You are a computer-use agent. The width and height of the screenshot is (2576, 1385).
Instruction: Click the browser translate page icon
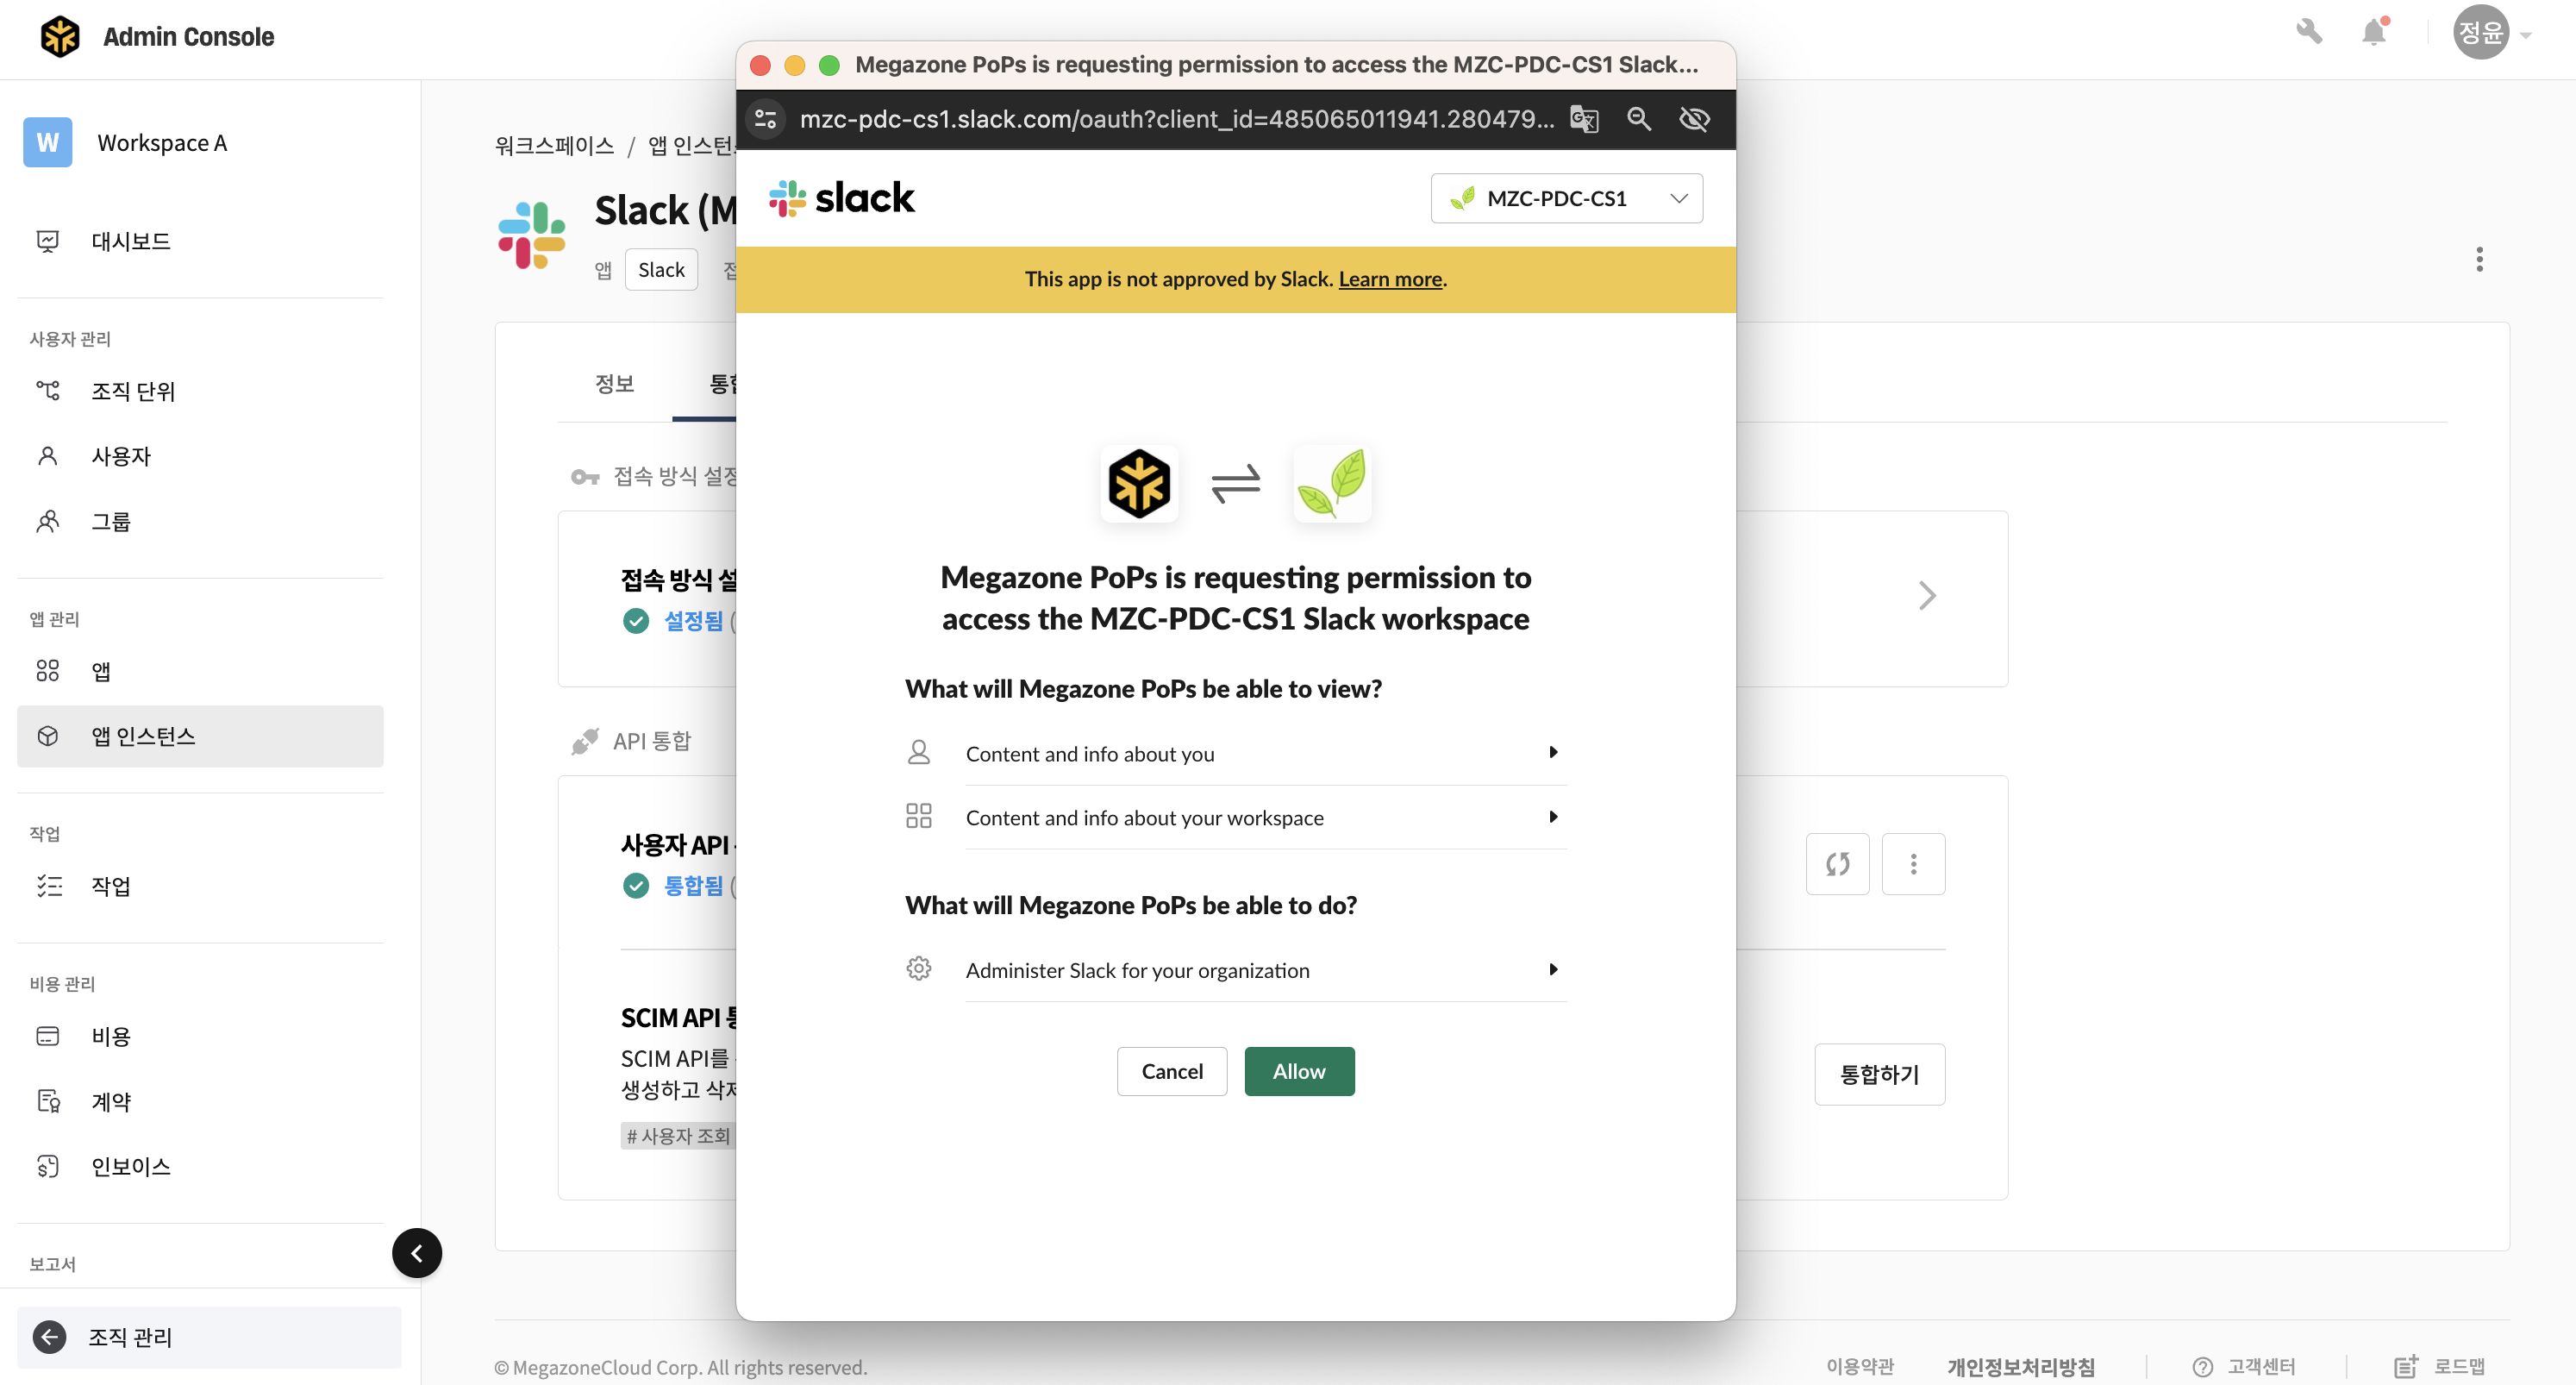[1584, 119]
